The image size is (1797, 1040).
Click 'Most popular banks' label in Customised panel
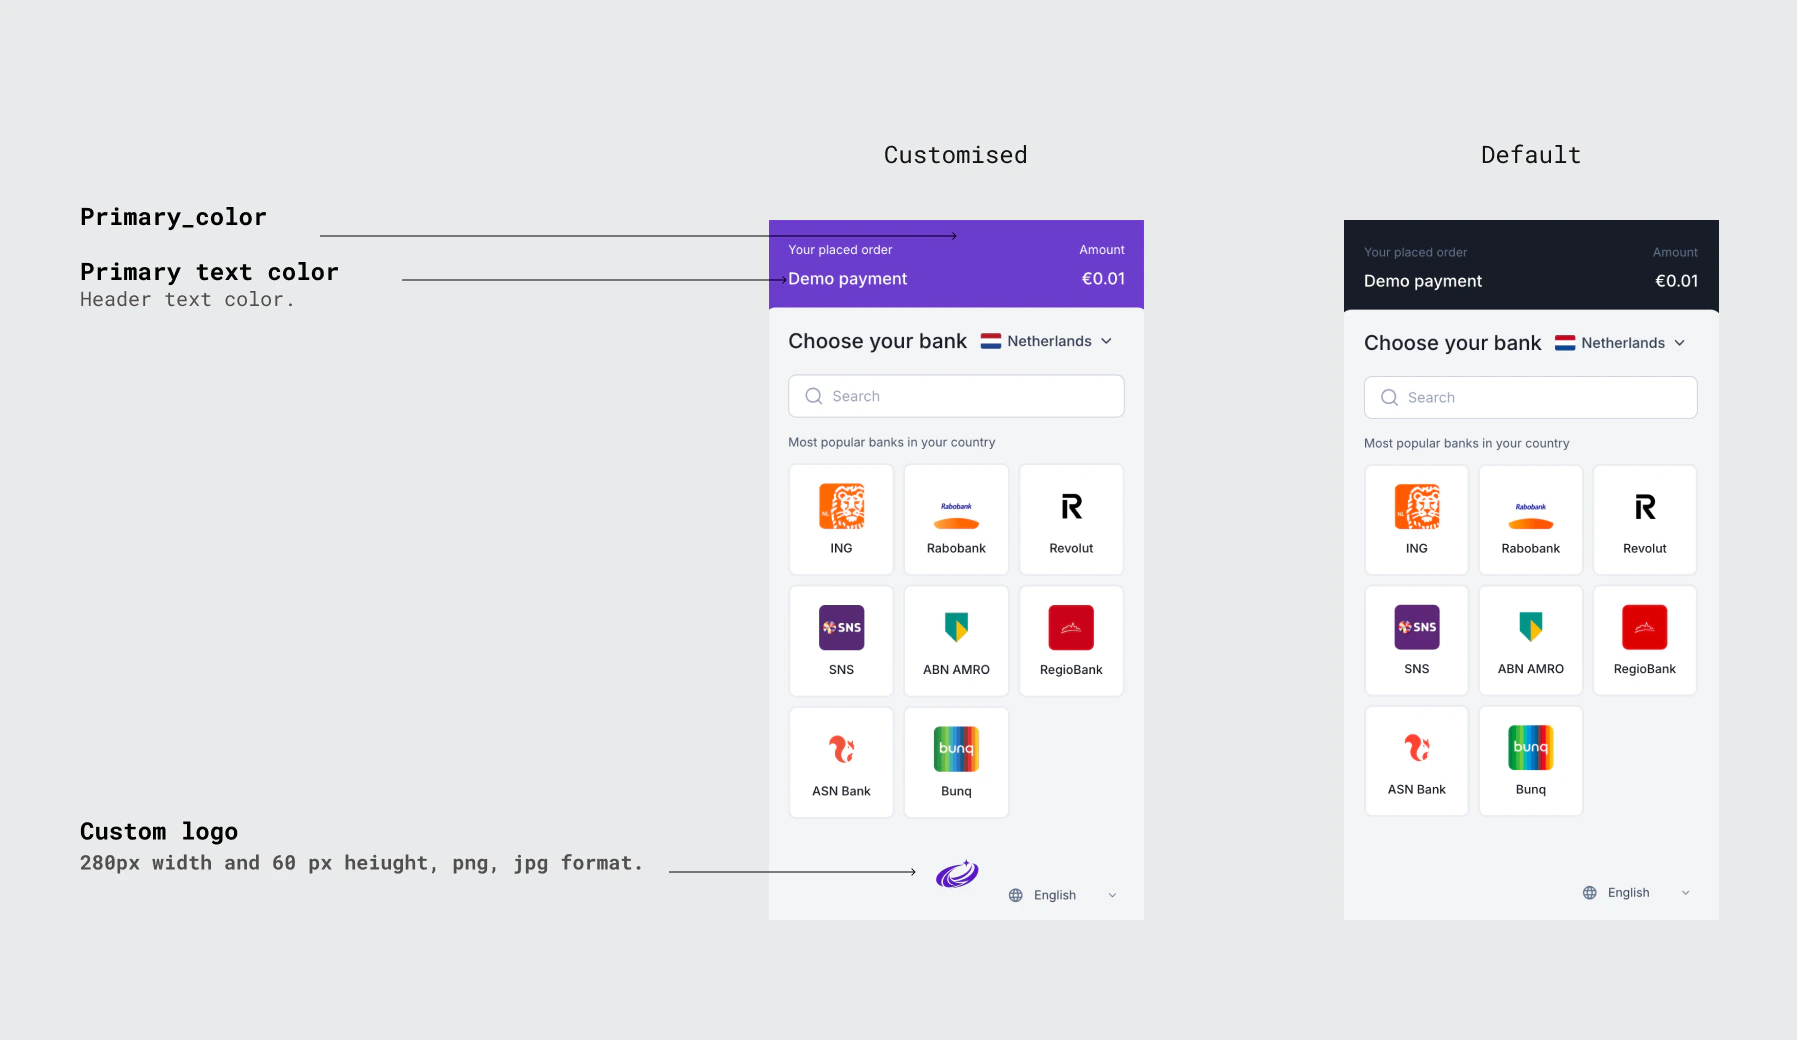tap(892, 442)
